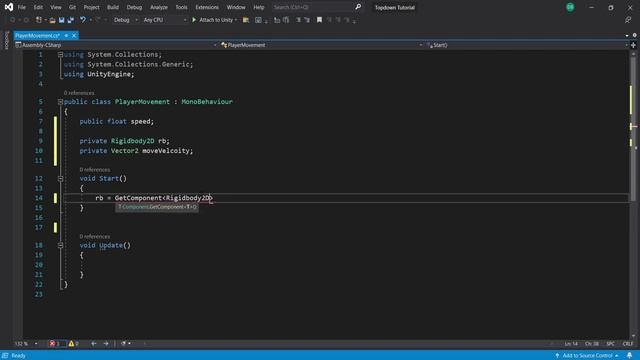
Task: Open the Debug configuration dropdown
Action: pyautogui.click(x=125, y=20)
